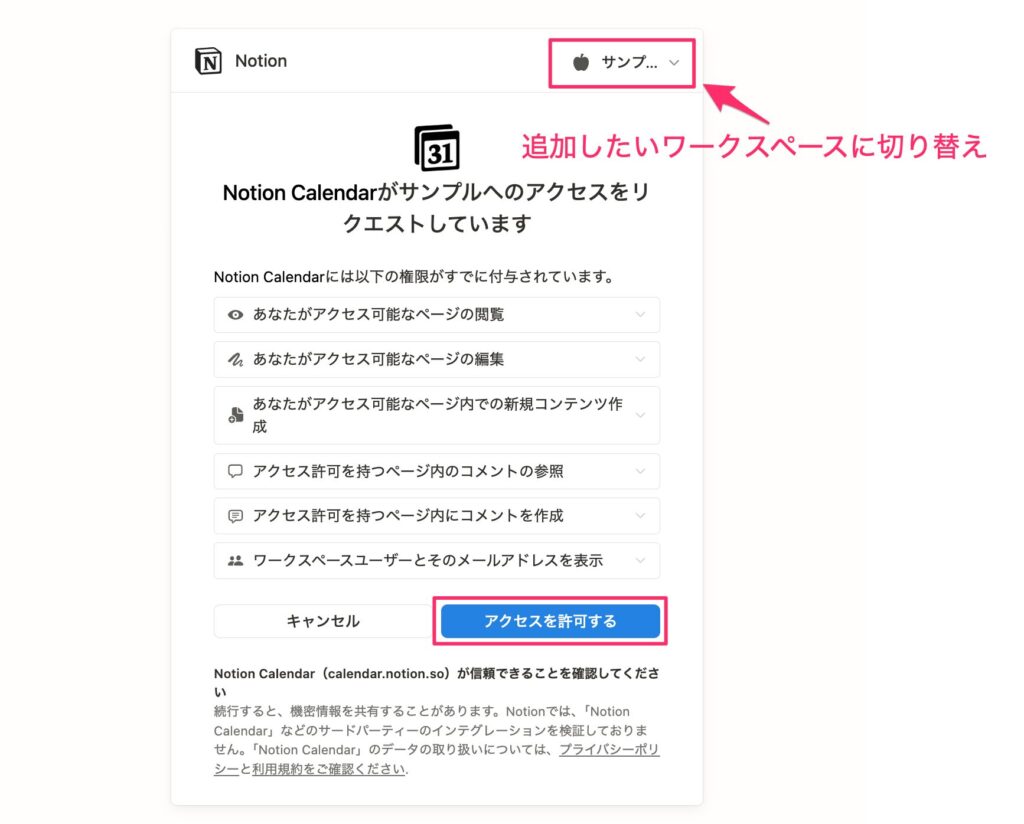Viewport: 1024px width, 824px height.
Task: Expand the コメントを作成 permission chevron
Action: pyautogui.click(x=640, y=516)
